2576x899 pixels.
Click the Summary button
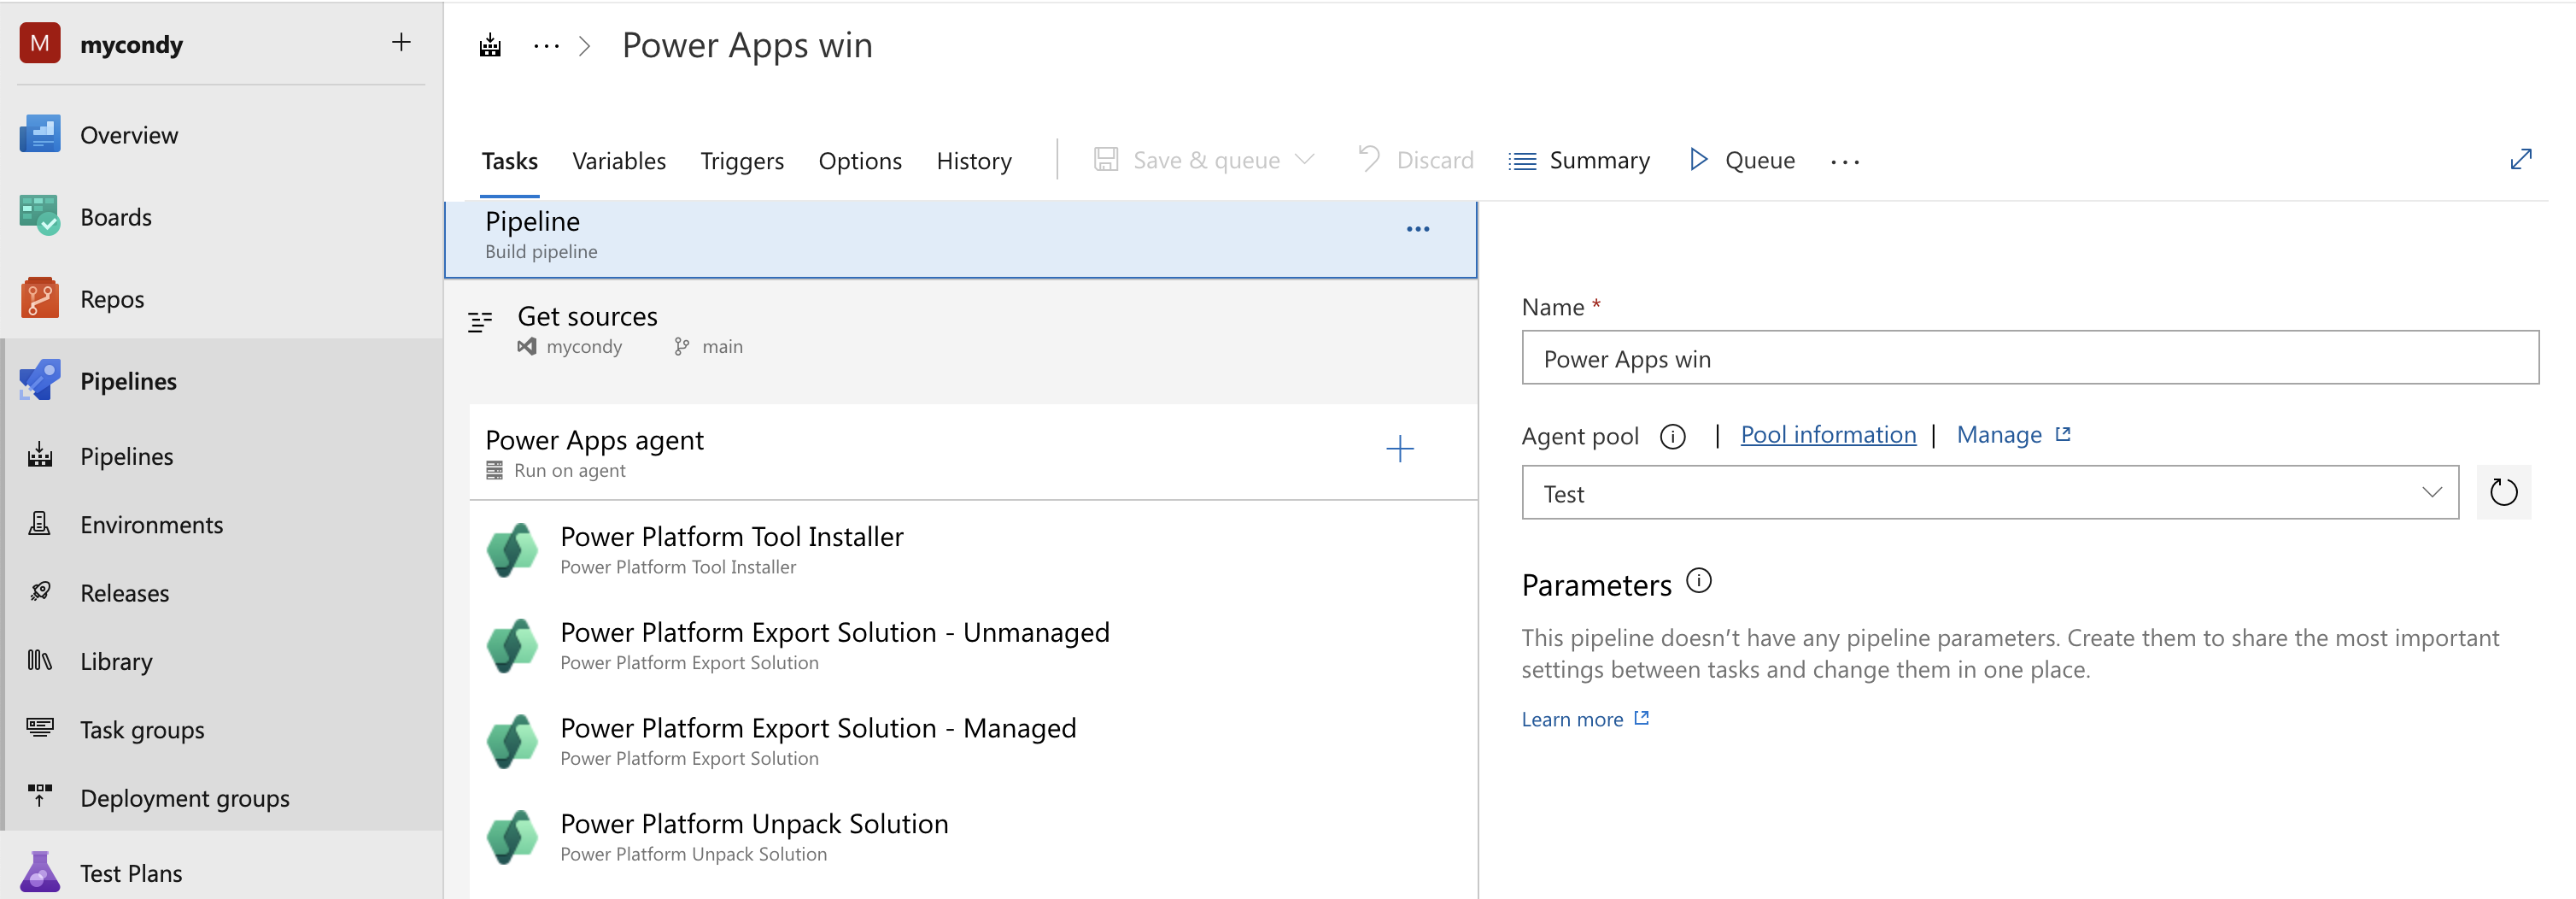(1580, 160)
